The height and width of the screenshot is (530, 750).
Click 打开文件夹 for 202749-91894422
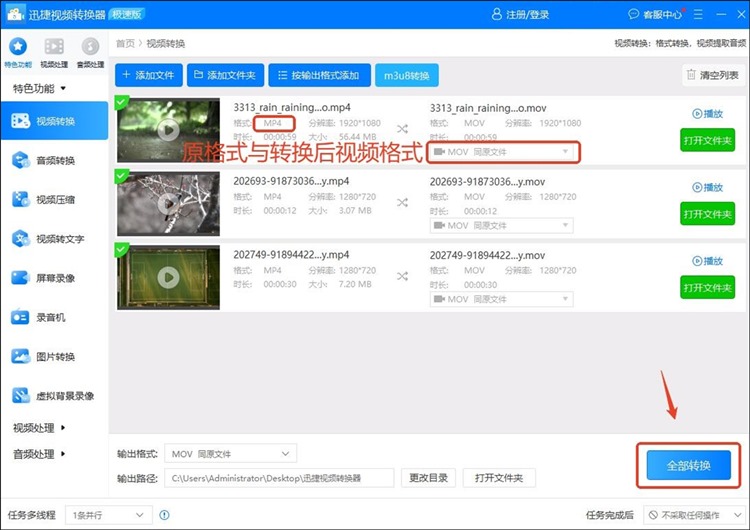tap(707, 287)
